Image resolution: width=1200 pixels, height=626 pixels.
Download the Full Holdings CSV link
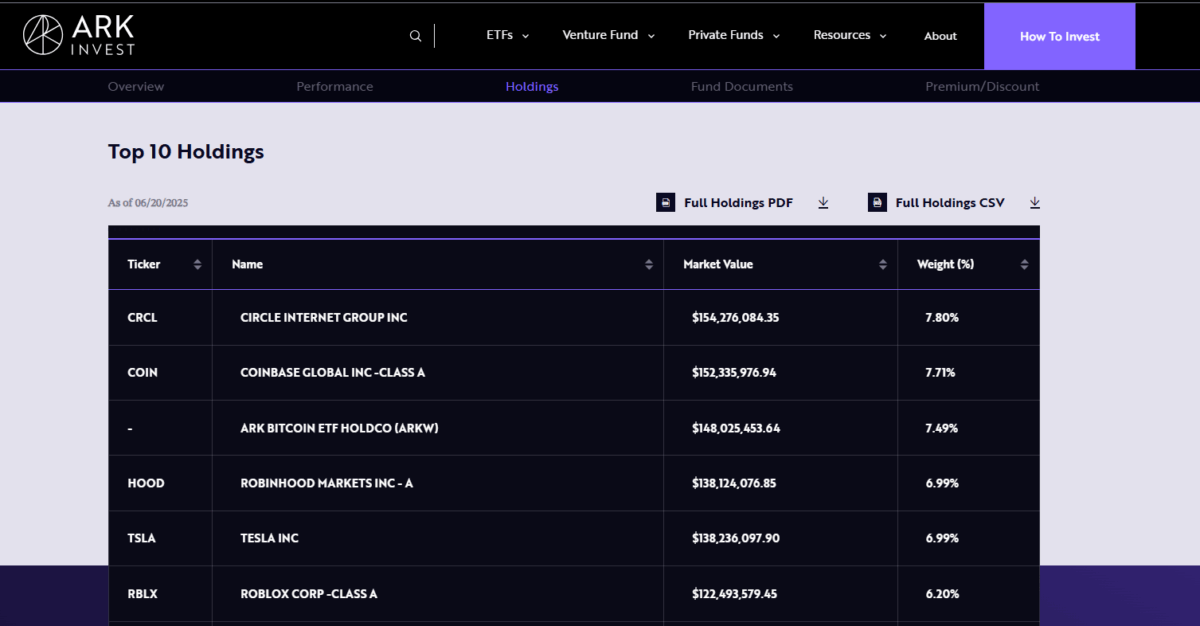click(x=950, y=202)
